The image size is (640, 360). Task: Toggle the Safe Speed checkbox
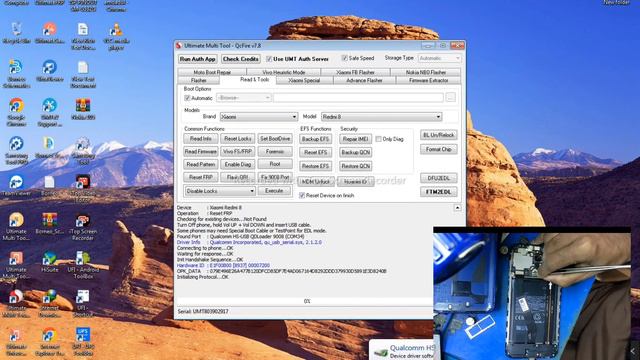[344, 58]
